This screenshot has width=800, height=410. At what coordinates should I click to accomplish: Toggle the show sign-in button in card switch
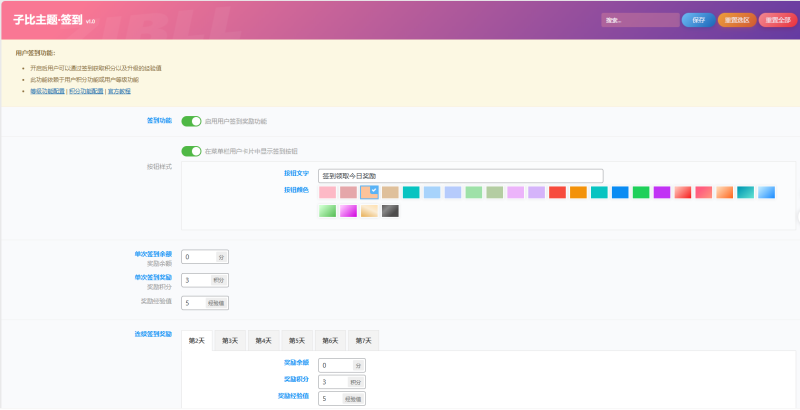click(191, 151)
